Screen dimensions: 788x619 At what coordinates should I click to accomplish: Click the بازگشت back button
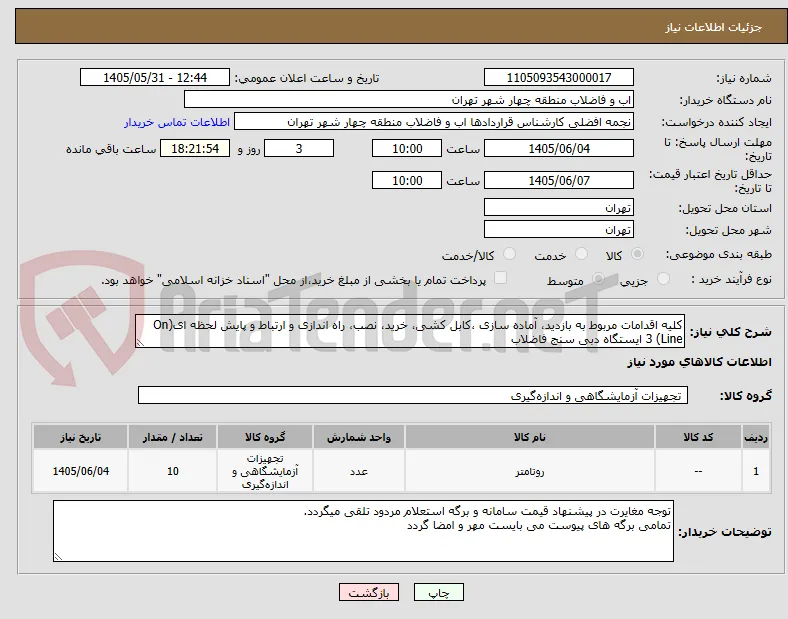369,592
